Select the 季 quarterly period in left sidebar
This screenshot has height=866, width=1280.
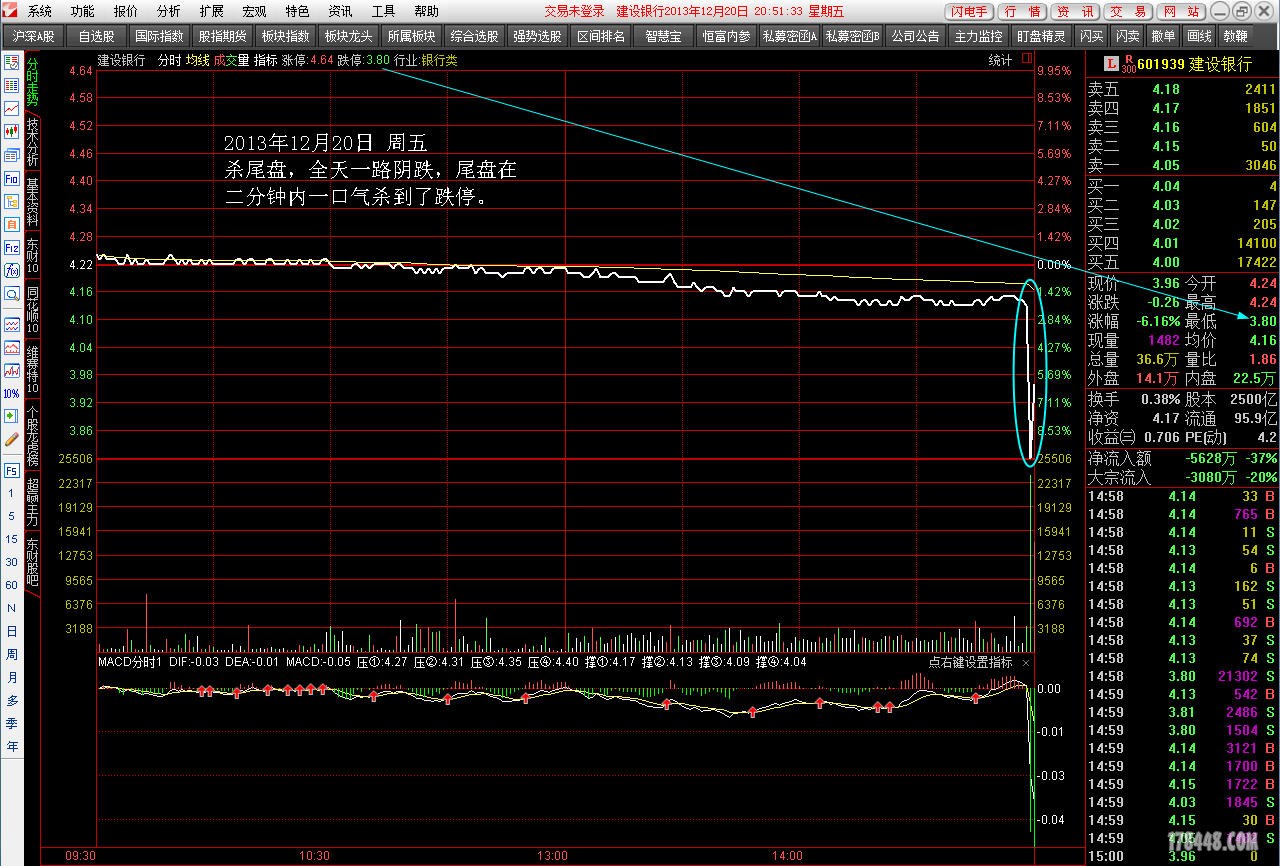coord(12,724)
